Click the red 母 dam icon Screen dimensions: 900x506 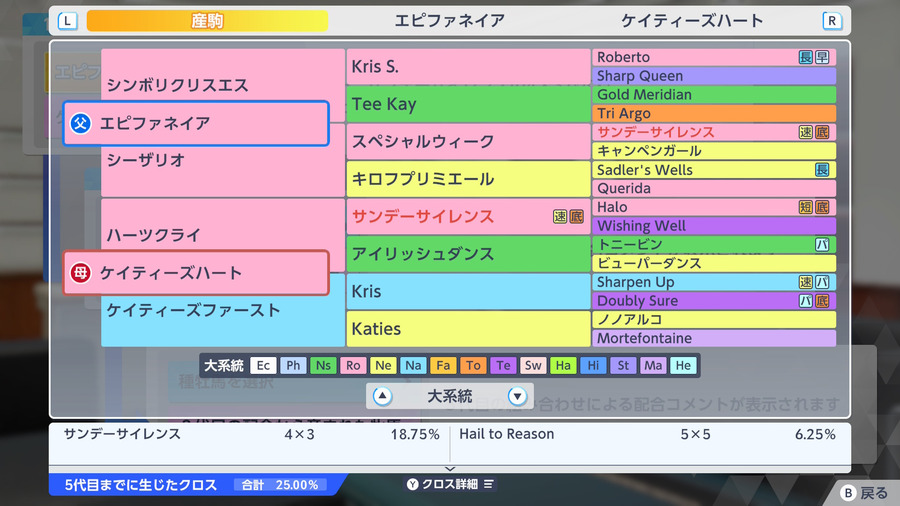pyautogui.click(x=80, y=273)
